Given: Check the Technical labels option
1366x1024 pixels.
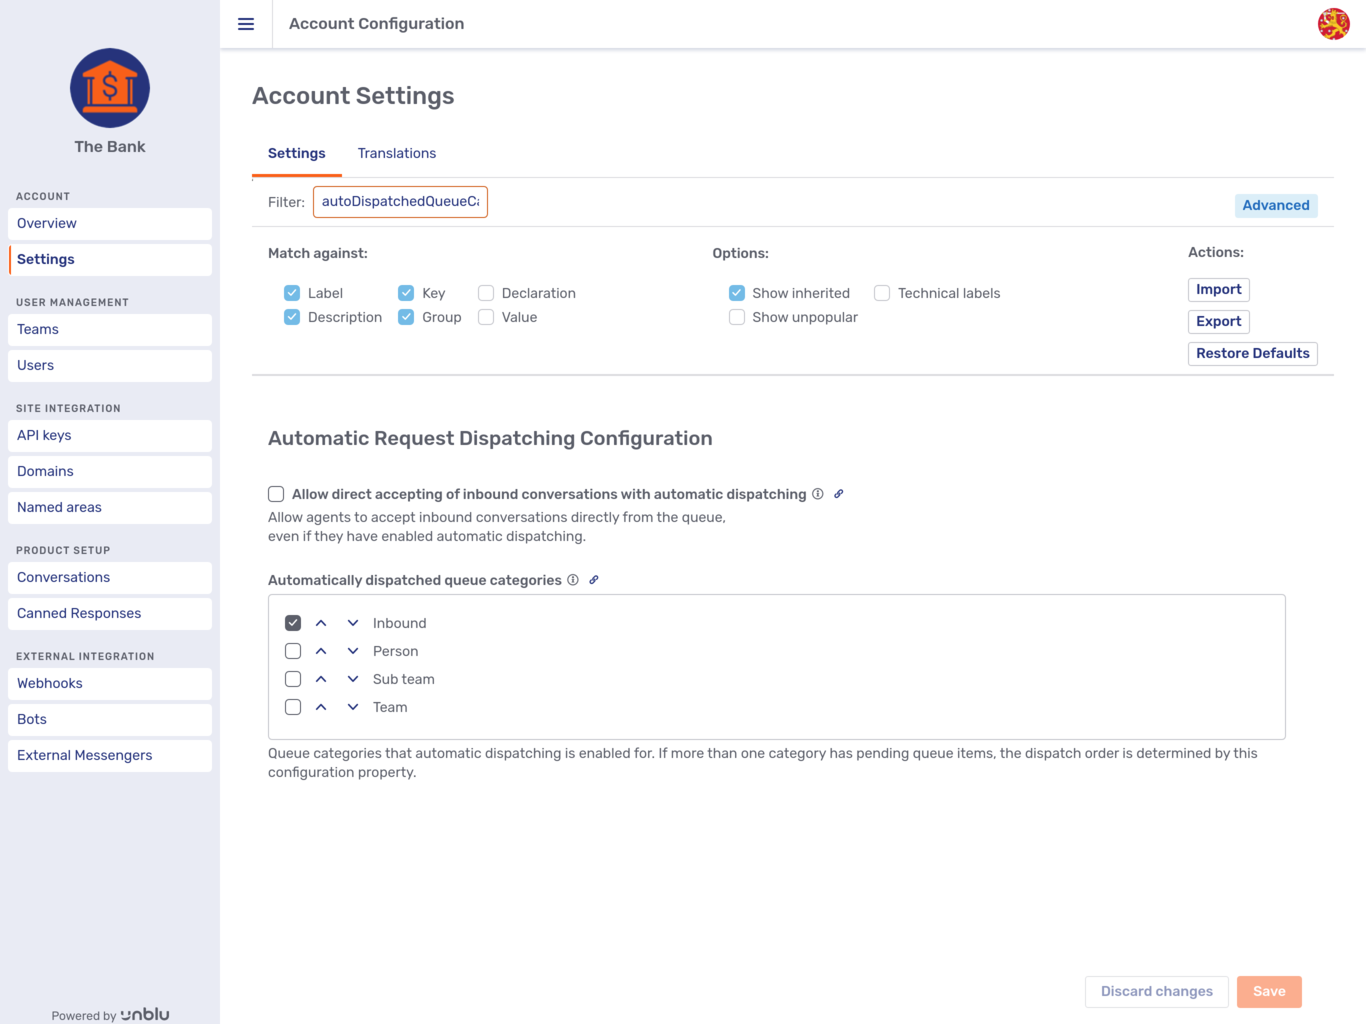Looking at the screenshot, I should coord(881,293).
